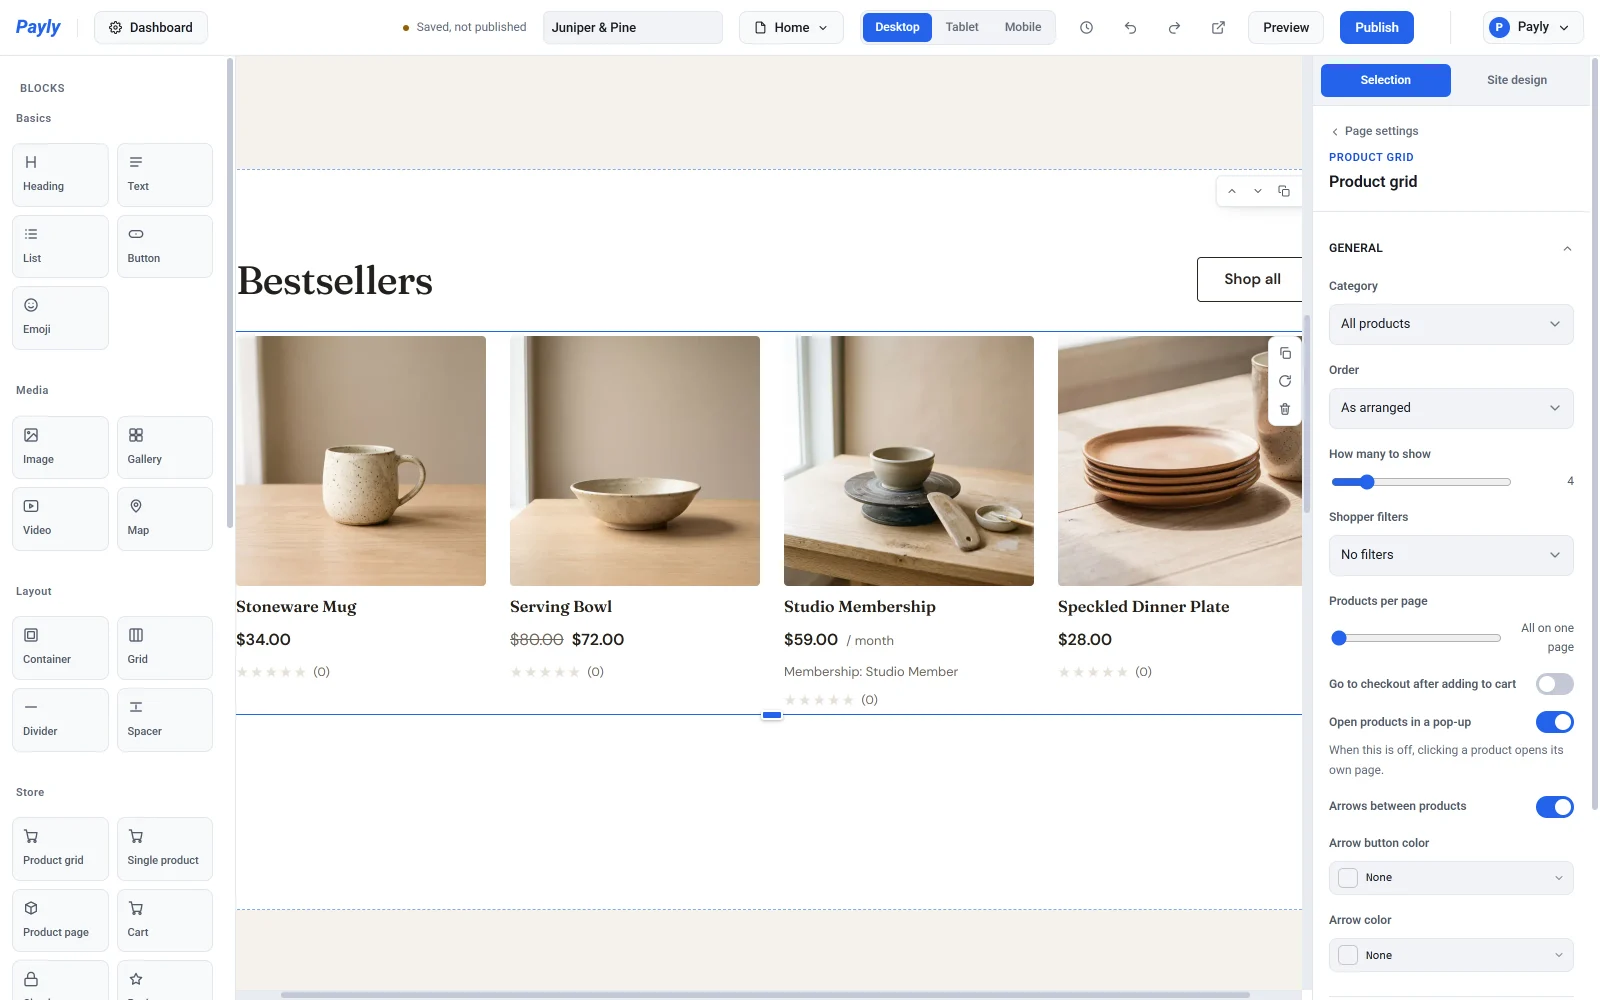The width and height of the screenshot is (1600, 1000).
Task: Switch to Mobile view
Action: click(x=1023, y=27)
